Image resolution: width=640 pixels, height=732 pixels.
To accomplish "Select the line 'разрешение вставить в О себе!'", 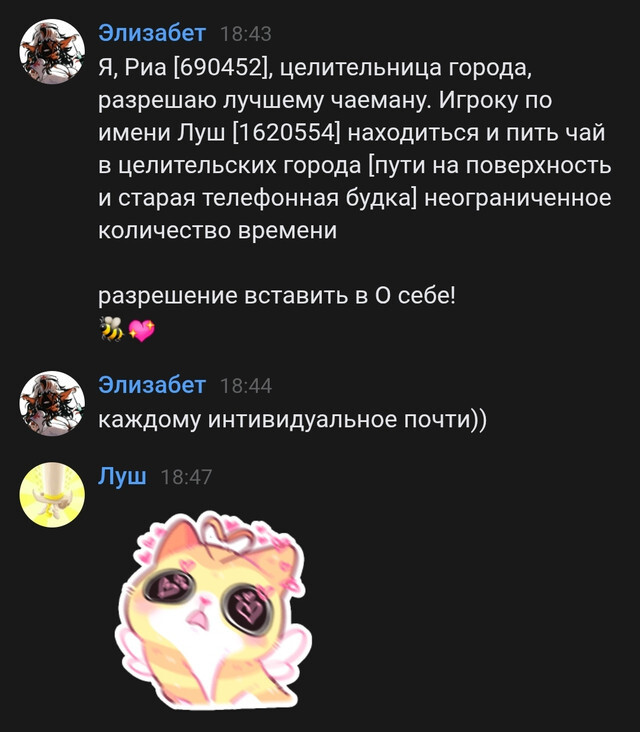I will click(276, 296).
